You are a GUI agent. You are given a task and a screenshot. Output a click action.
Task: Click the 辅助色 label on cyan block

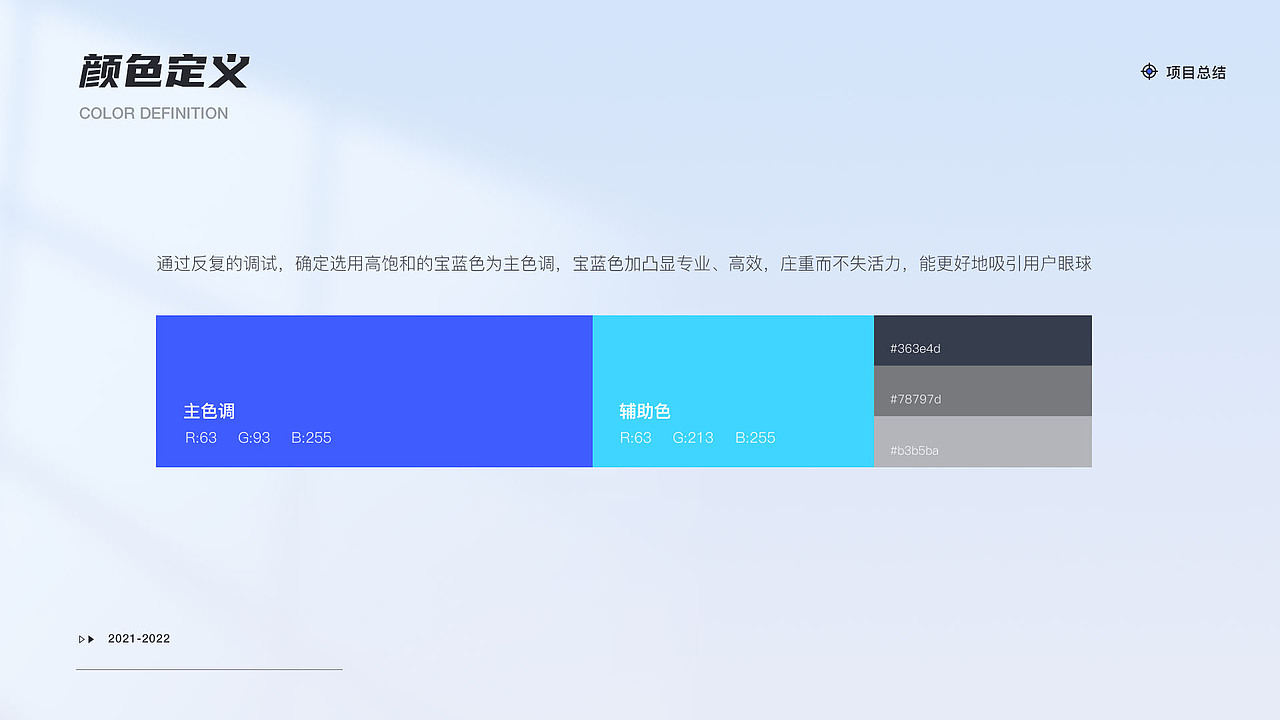(644, 410)
